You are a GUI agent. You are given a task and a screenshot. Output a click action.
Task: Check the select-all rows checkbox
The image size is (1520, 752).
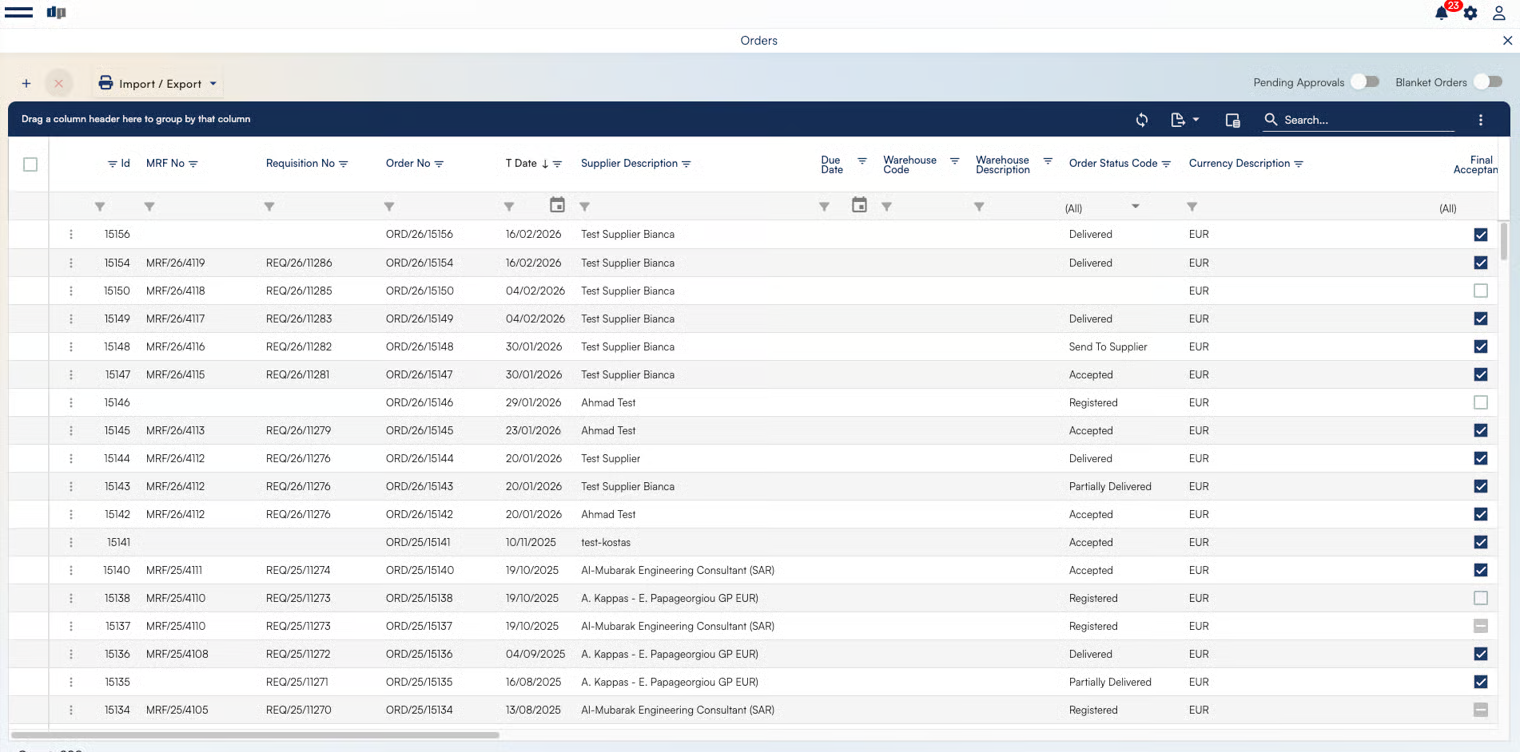[30, 164]
